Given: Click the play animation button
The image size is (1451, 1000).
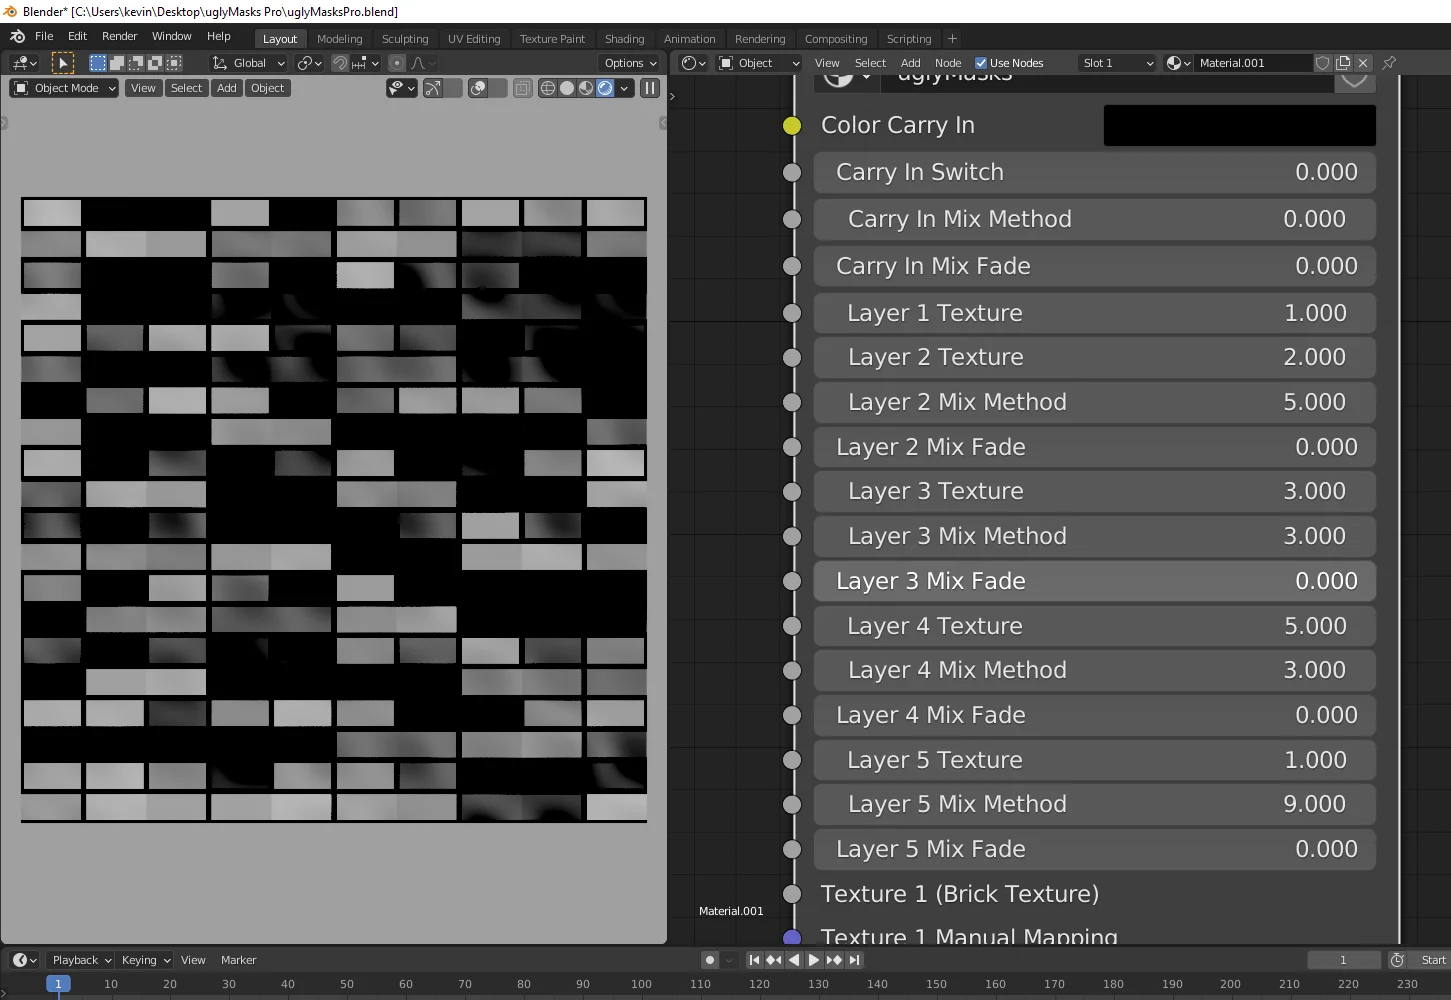Looking at the screenshot, I should 814,960.
